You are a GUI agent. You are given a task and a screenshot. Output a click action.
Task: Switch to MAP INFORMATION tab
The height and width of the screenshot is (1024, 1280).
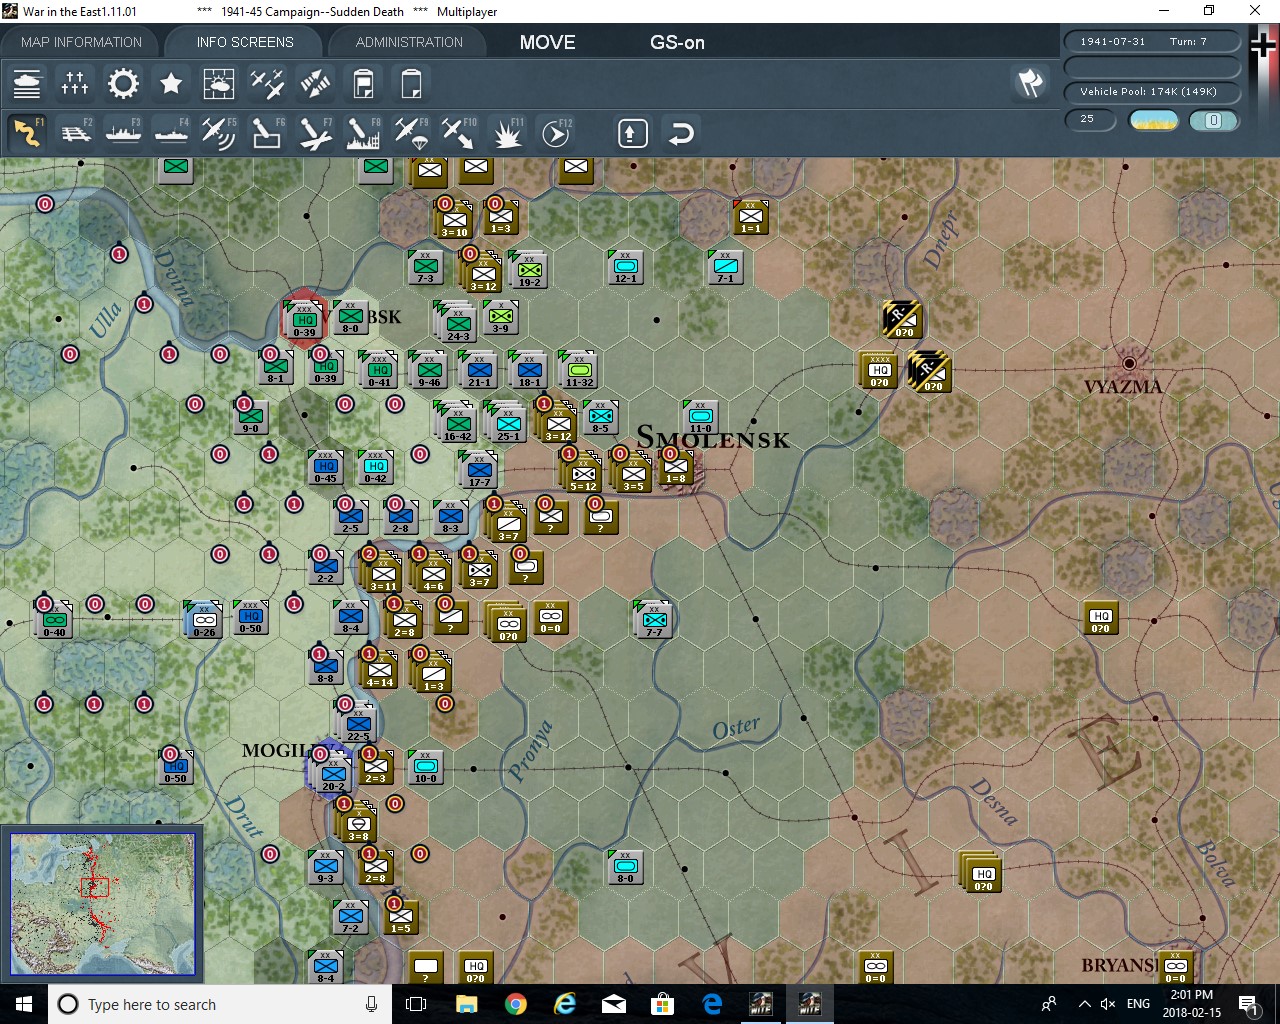point(82,42)
